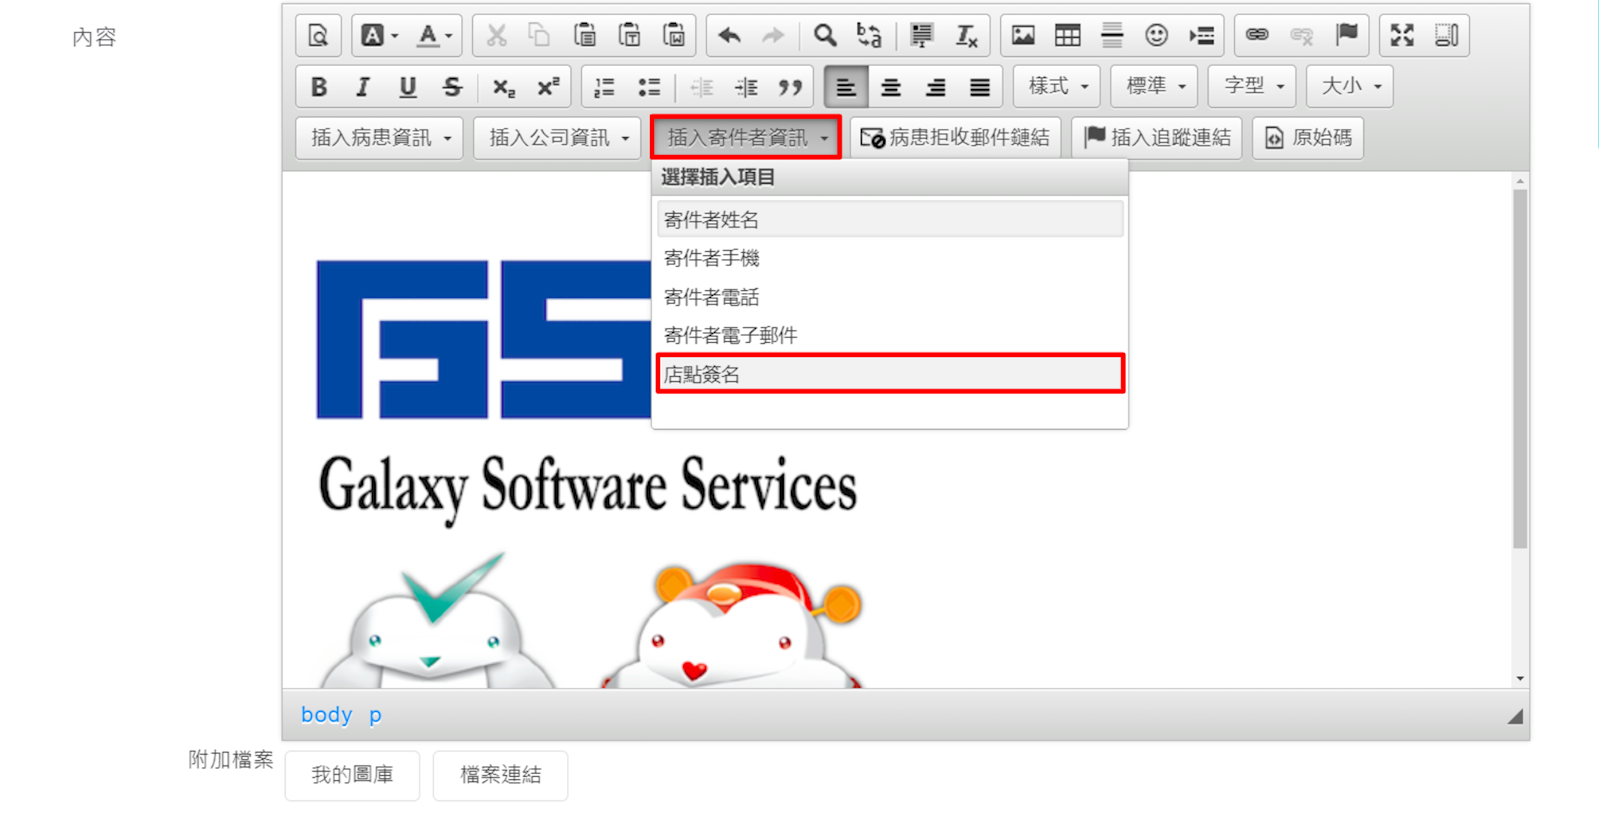The width and height of the screenshot is (1599, 813).
Task: Maximize the editor with fullscreen icon
Action: [1402, 36]
